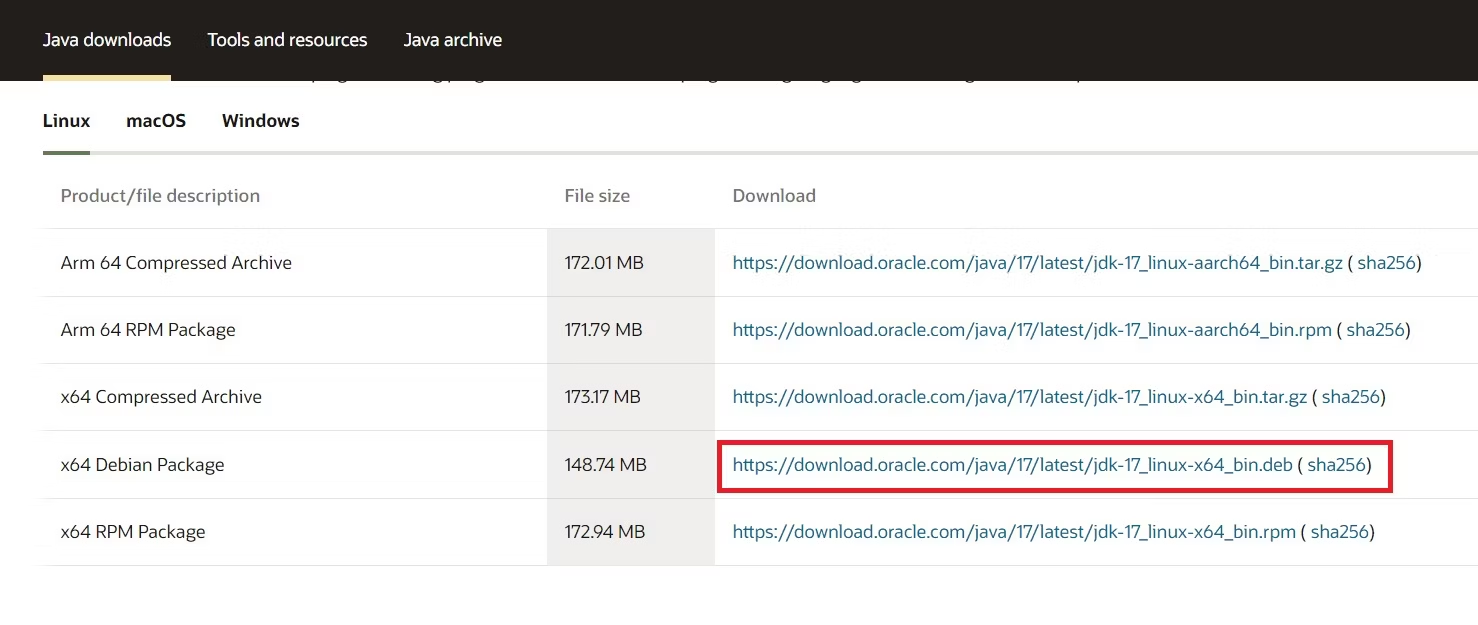
Task: Click the 171.79 MB file size
Action: coord(603,330)
